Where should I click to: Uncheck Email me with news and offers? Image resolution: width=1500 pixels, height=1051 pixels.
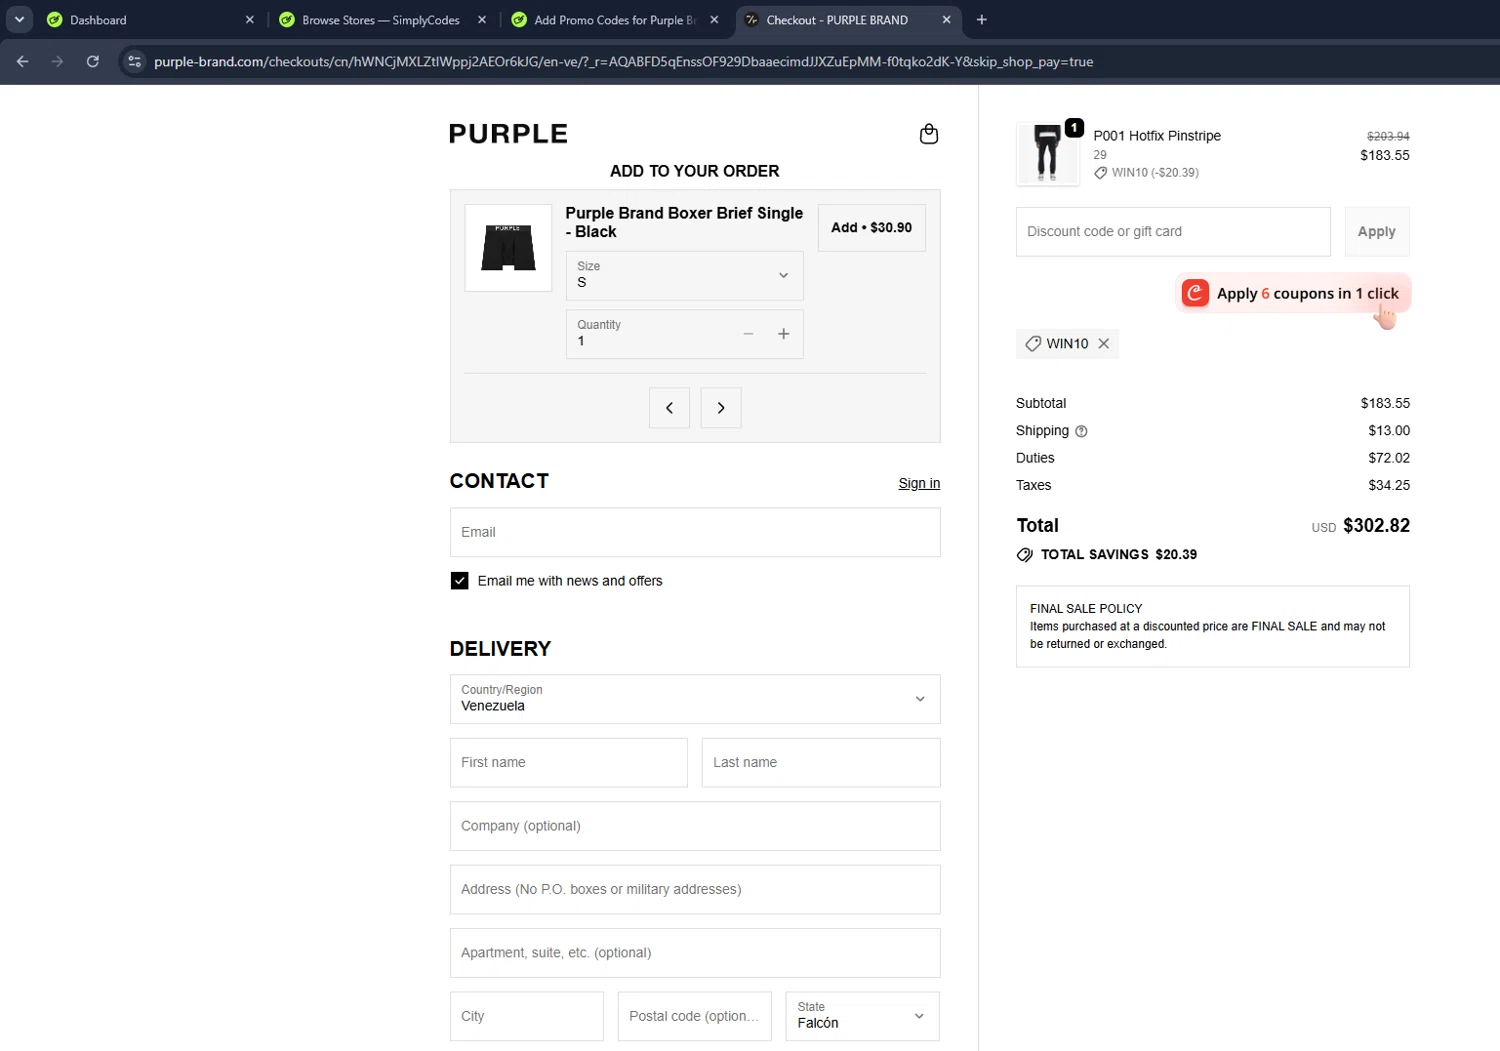(x=459, y=581)
